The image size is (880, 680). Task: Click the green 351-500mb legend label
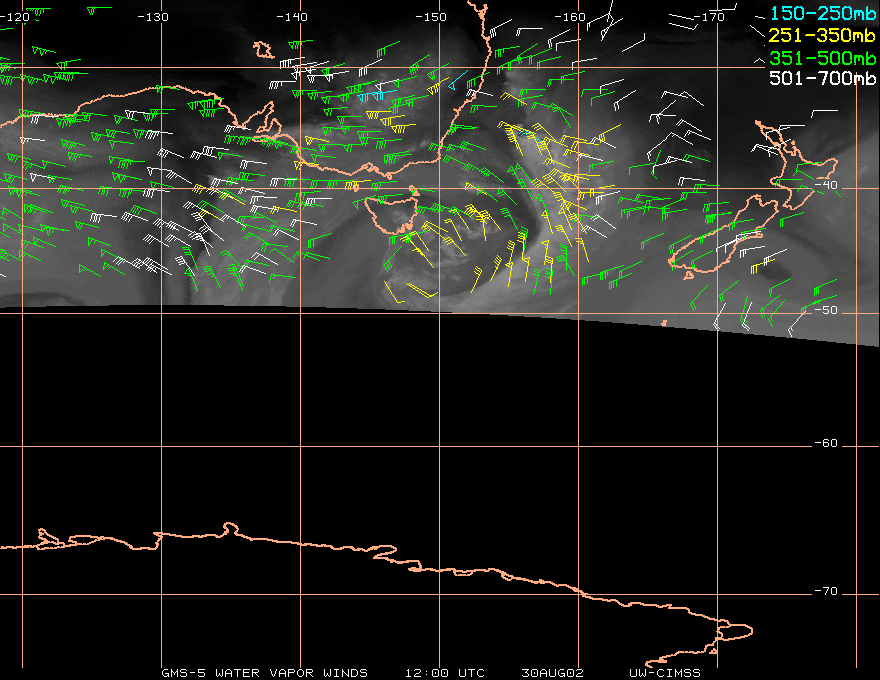823,58
